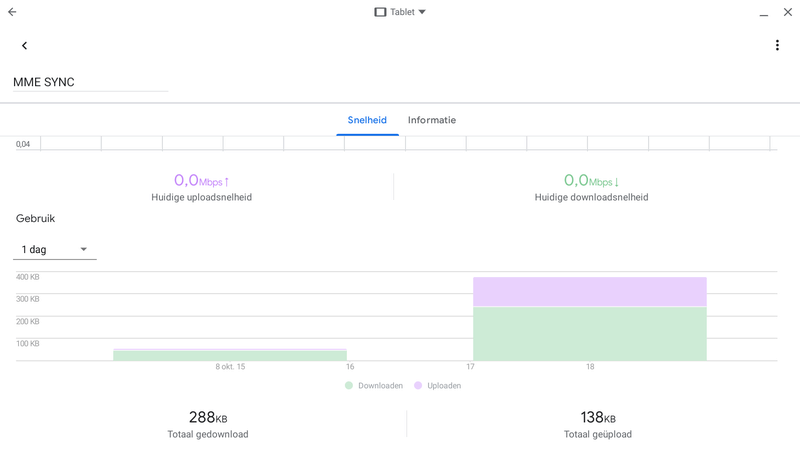Open the 1 dag period dropdown

pos(55,249)
